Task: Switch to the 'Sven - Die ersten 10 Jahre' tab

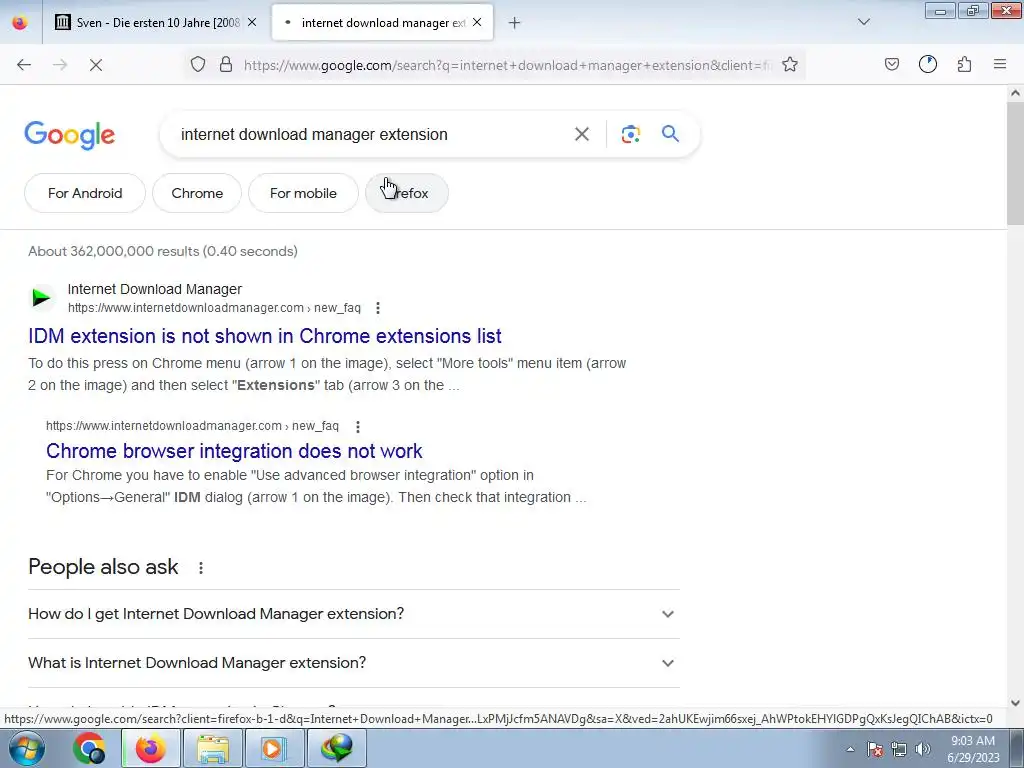Action: point(155,23)
